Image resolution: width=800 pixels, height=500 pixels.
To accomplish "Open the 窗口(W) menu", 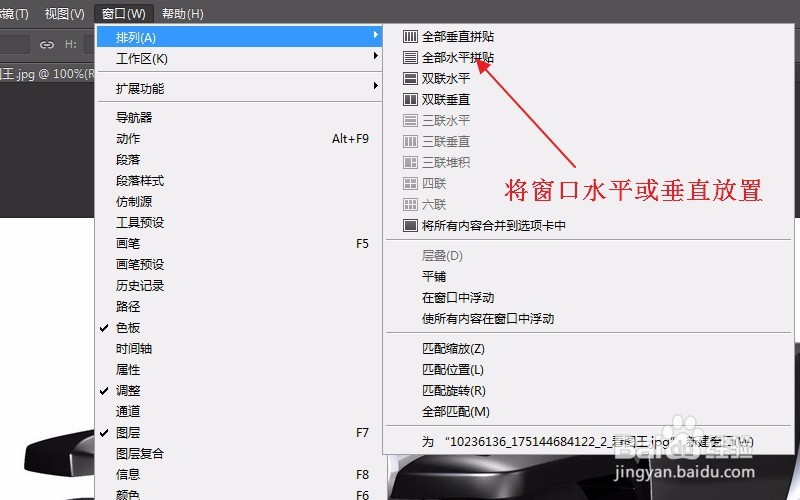I will coord(123,14).
